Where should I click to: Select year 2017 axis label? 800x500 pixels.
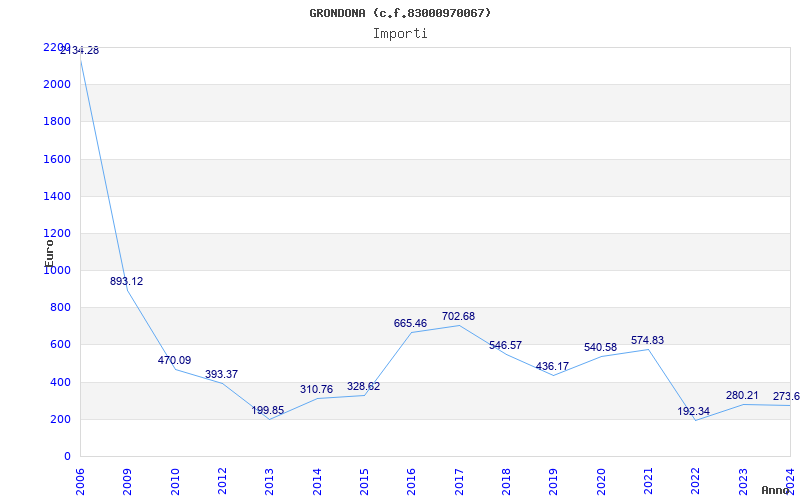(x=459, y=481)
